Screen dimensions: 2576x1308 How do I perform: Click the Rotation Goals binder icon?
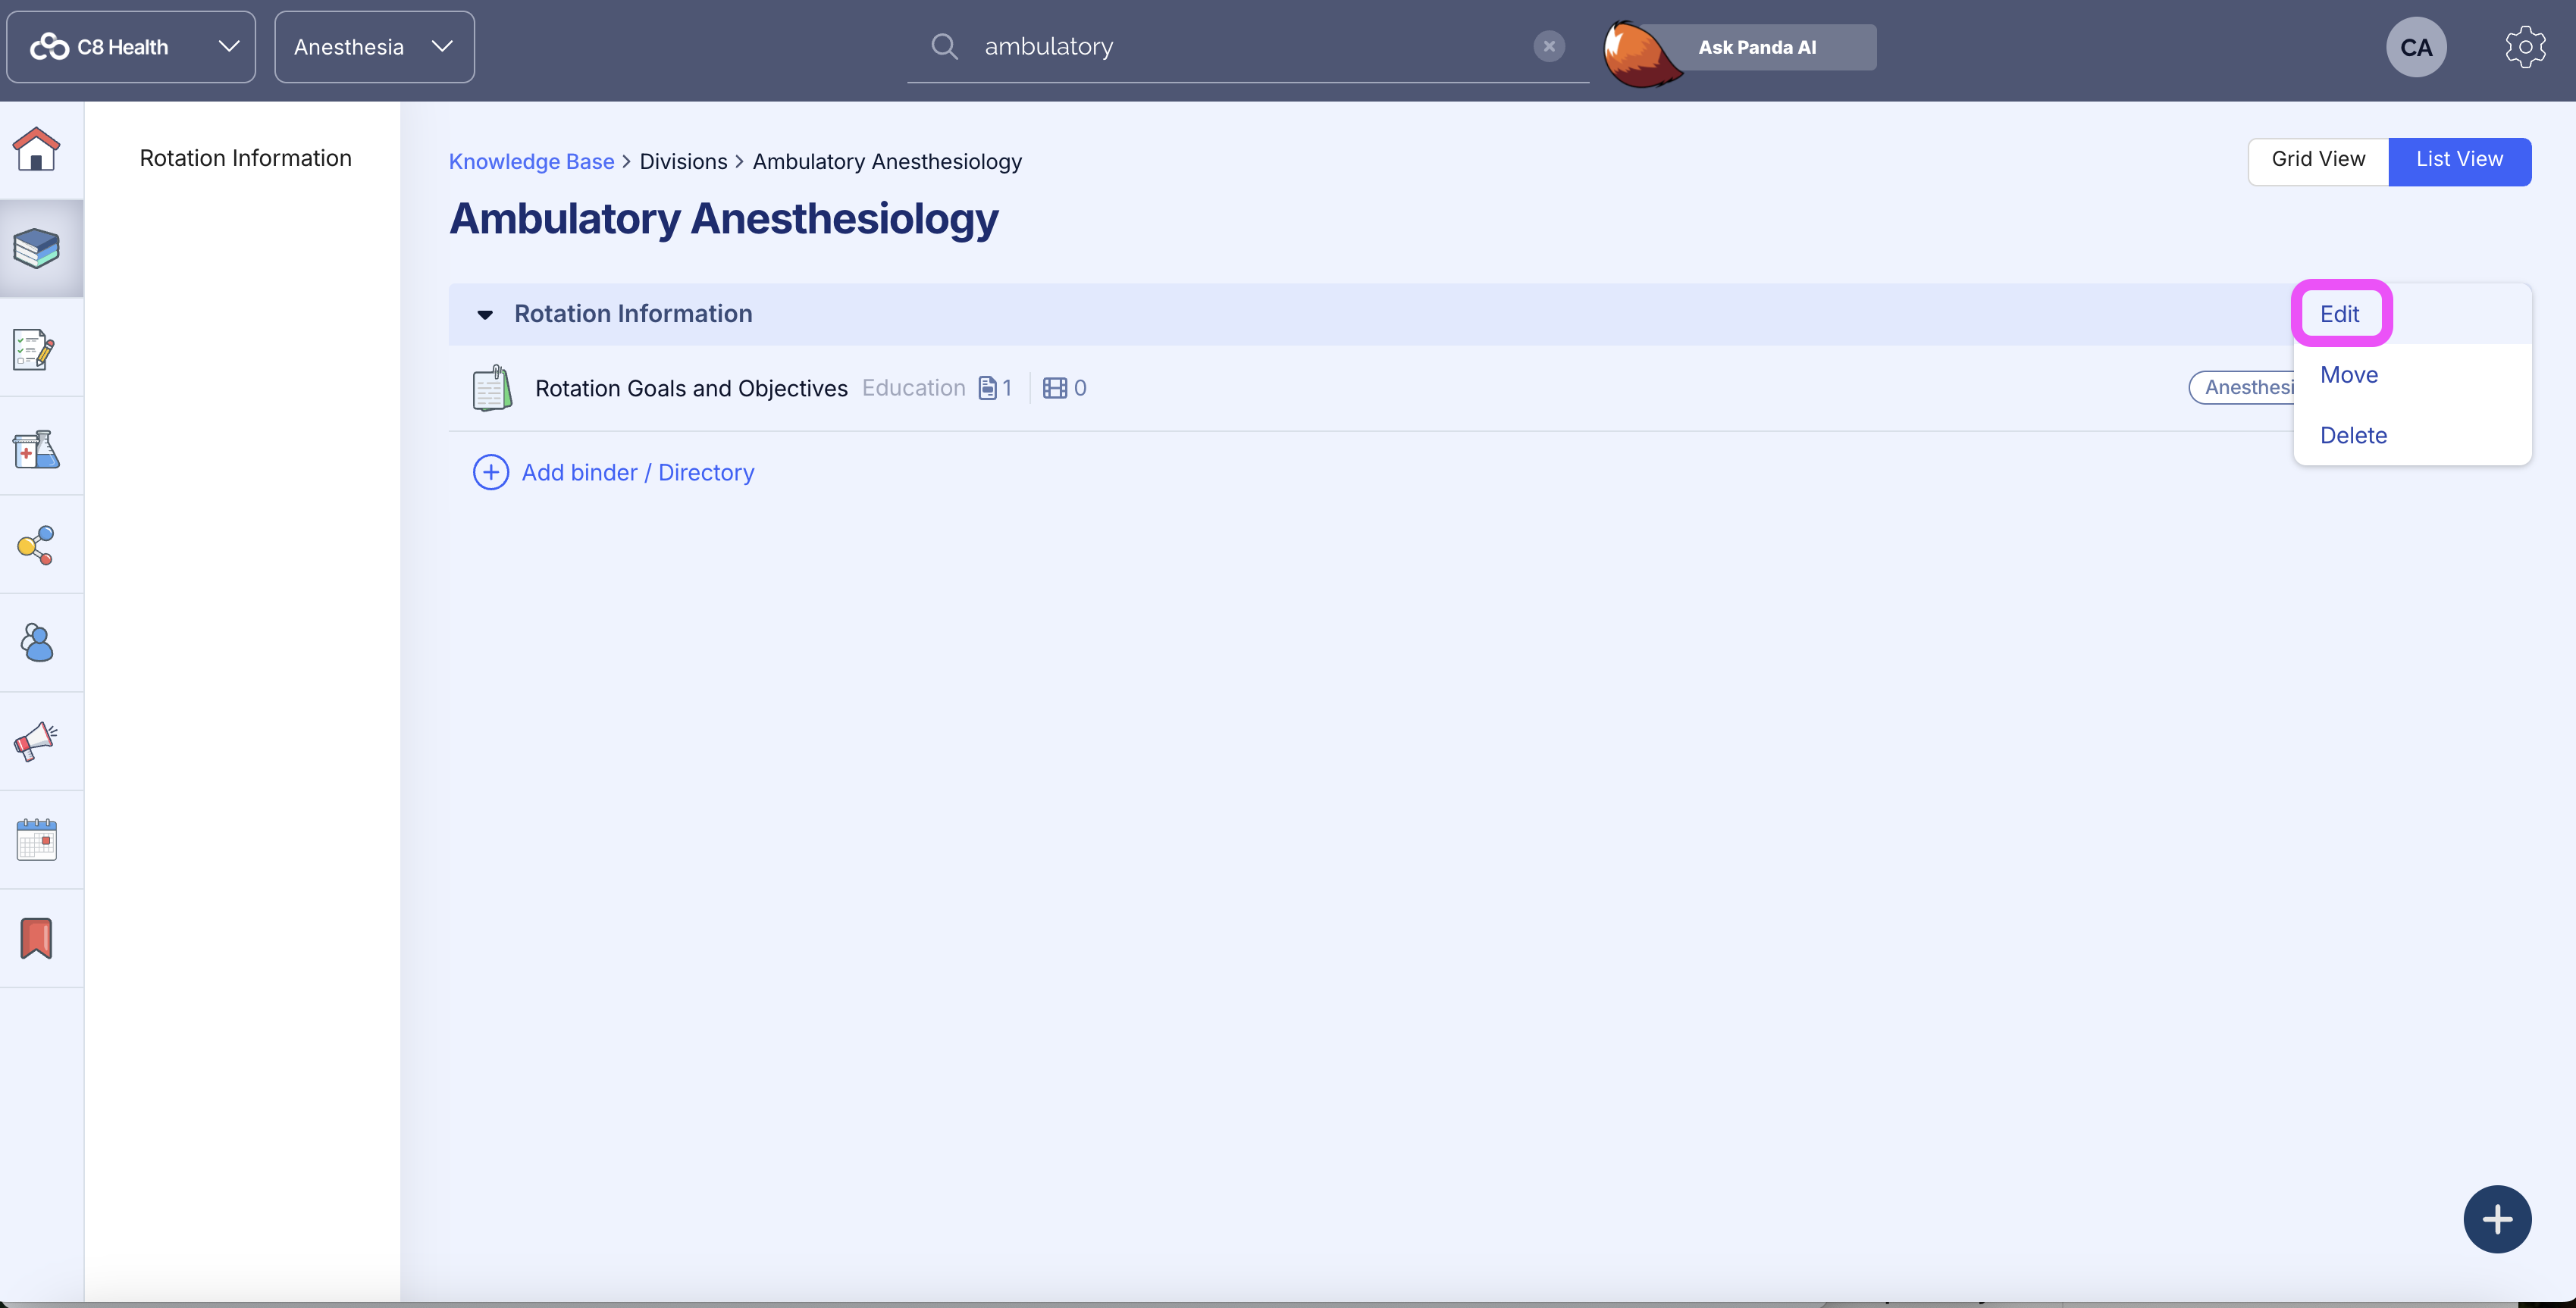click(x=492, y=388)
